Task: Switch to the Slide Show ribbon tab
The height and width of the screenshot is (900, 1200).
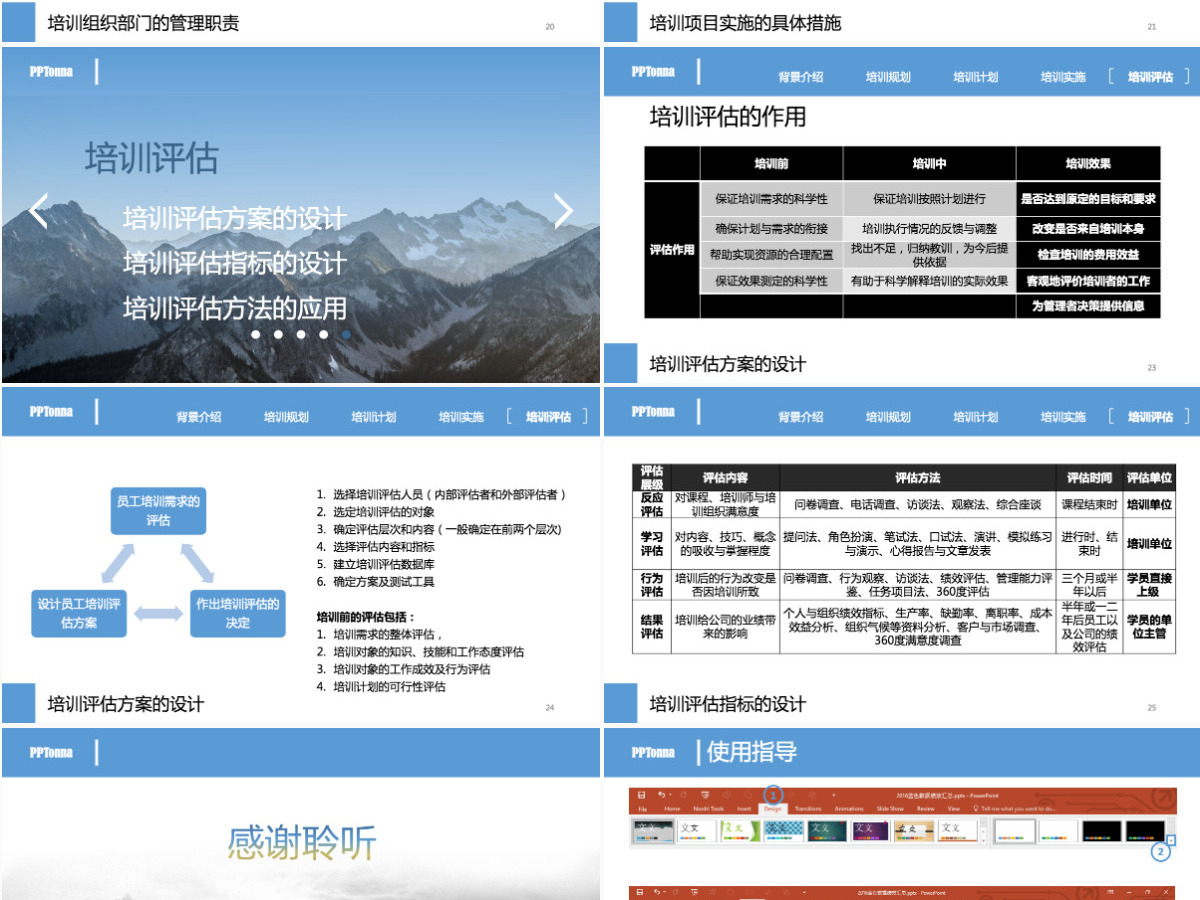Action: point(890,808)
